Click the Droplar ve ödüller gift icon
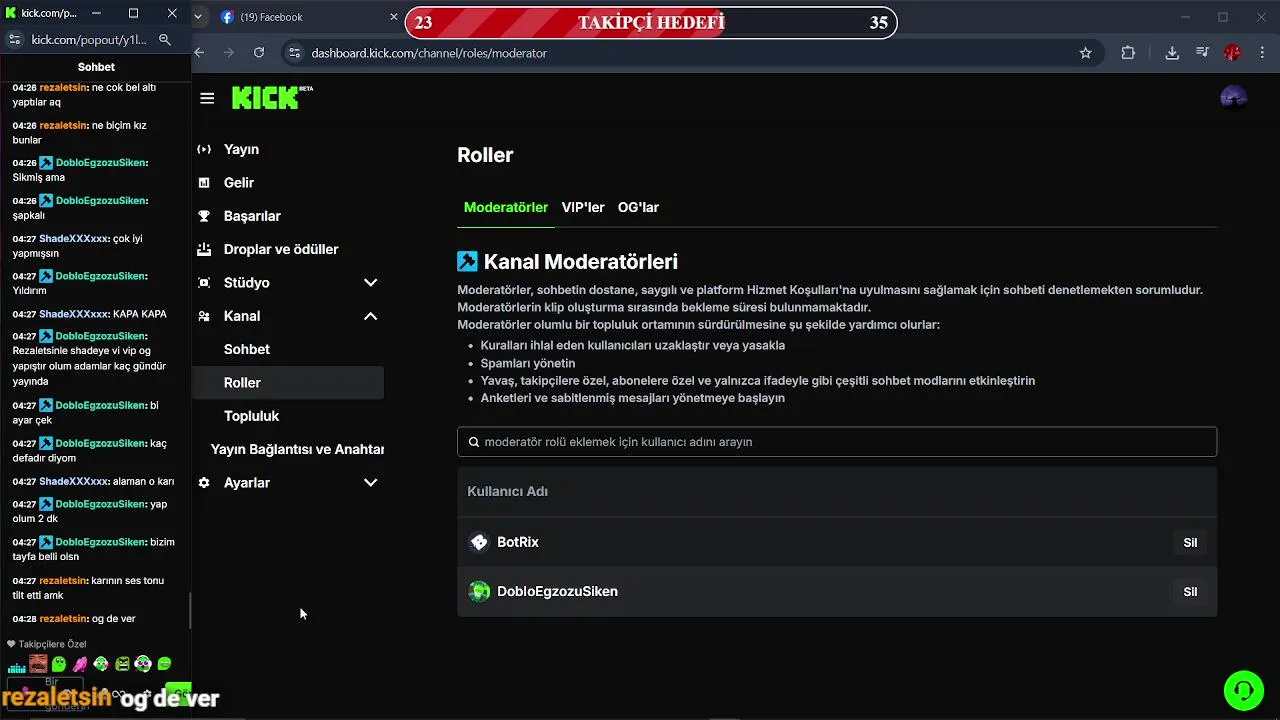Image resolution: width=1280 pixels, height=720 pixels. 204,249
